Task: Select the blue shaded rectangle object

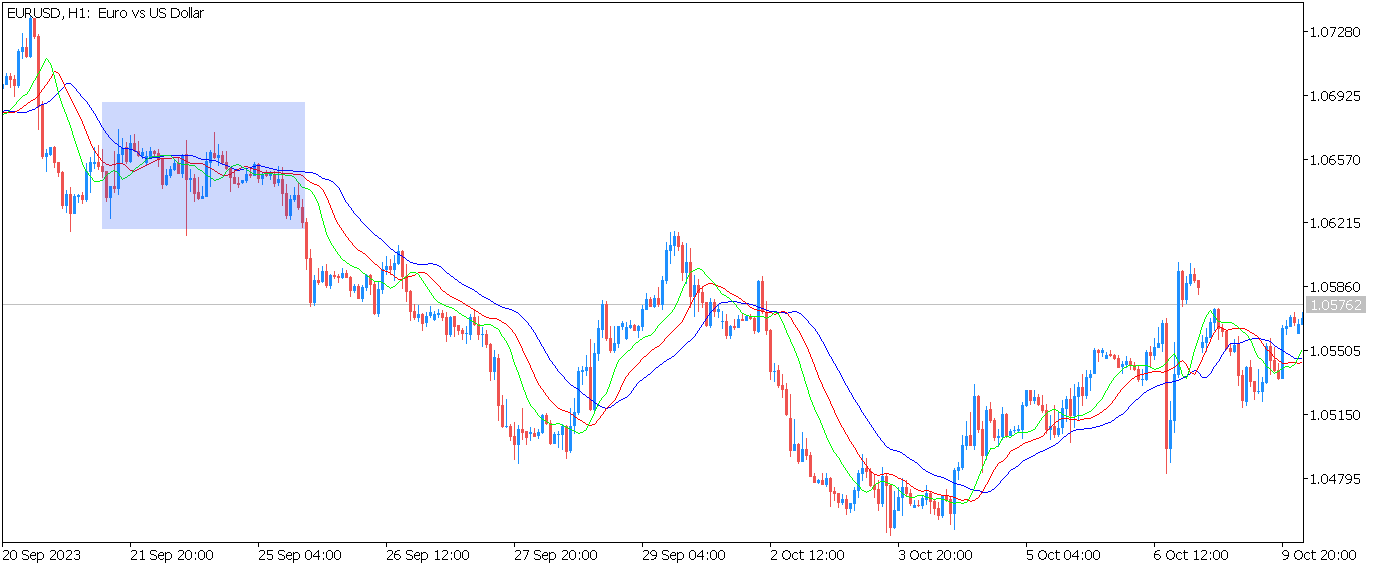Action: [203, 165]
